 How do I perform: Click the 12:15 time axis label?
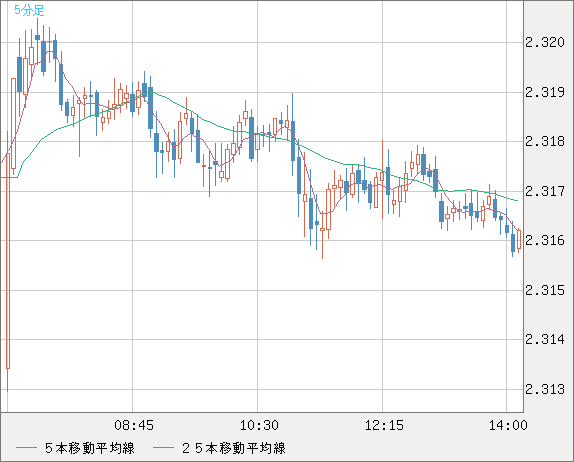pos(384,425)
